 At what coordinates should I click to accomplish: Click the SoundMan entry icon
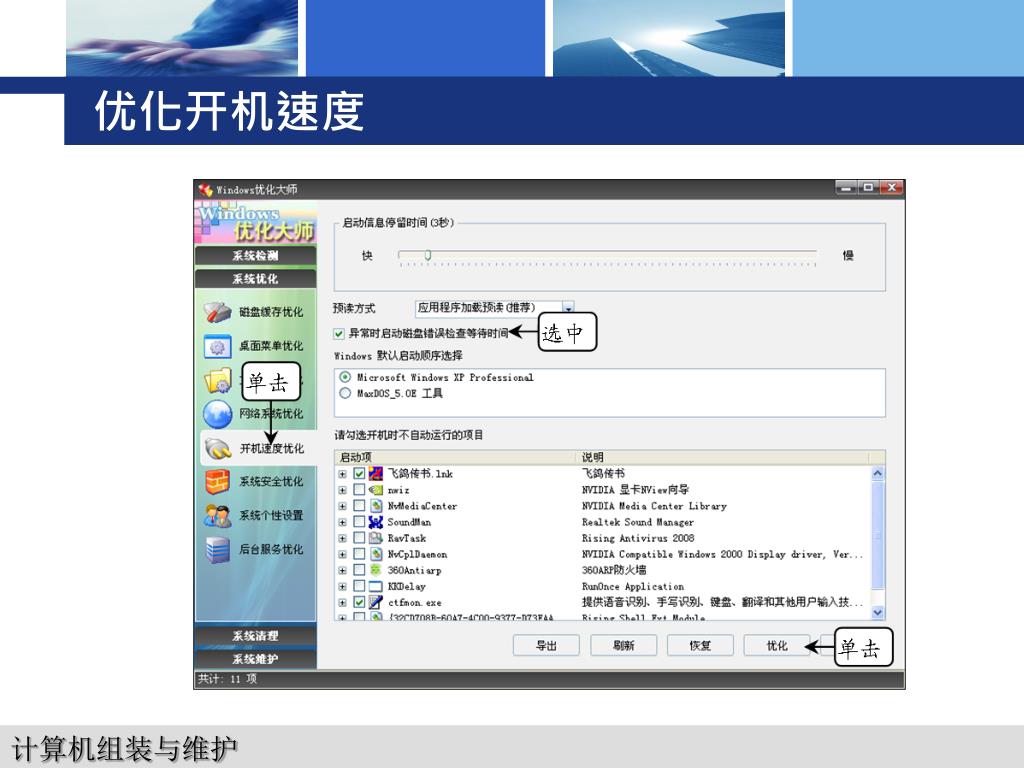376,522
